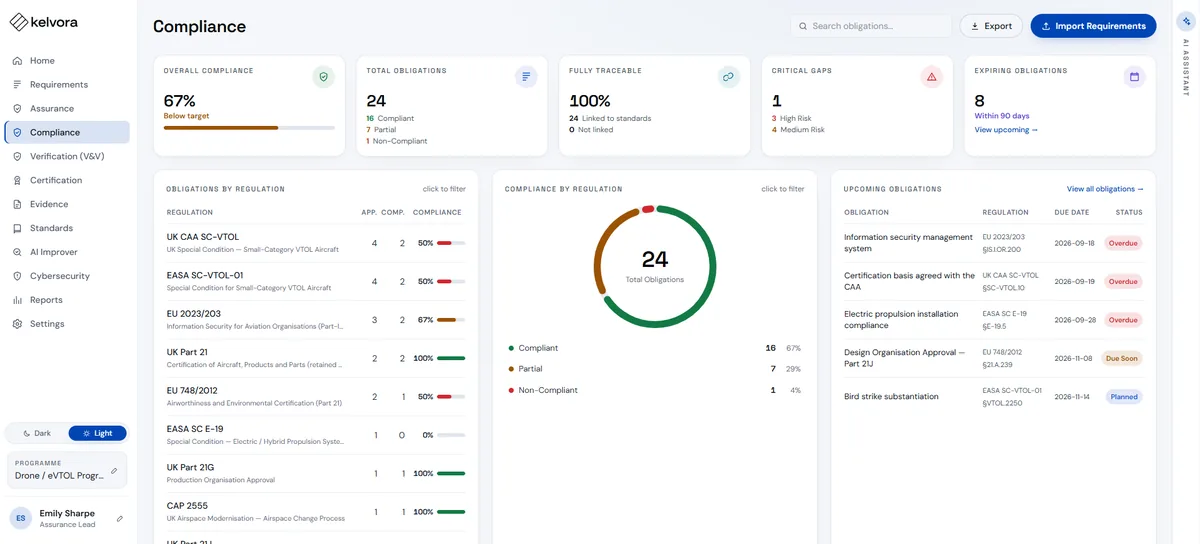Switch to Light theme
The width and height of the screenshot is (1200, 544).
pyautogui.click(x=98, y=433)
